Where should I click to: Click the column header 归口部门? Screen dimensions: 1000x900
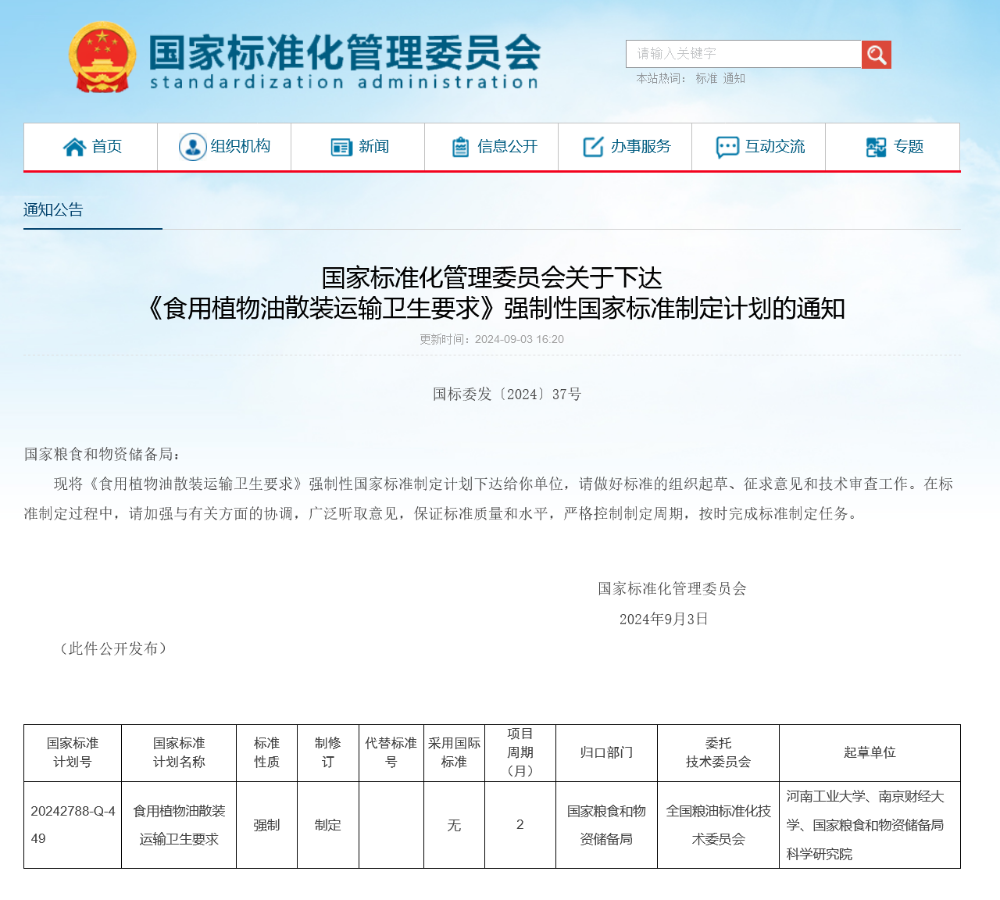point(607,753)
